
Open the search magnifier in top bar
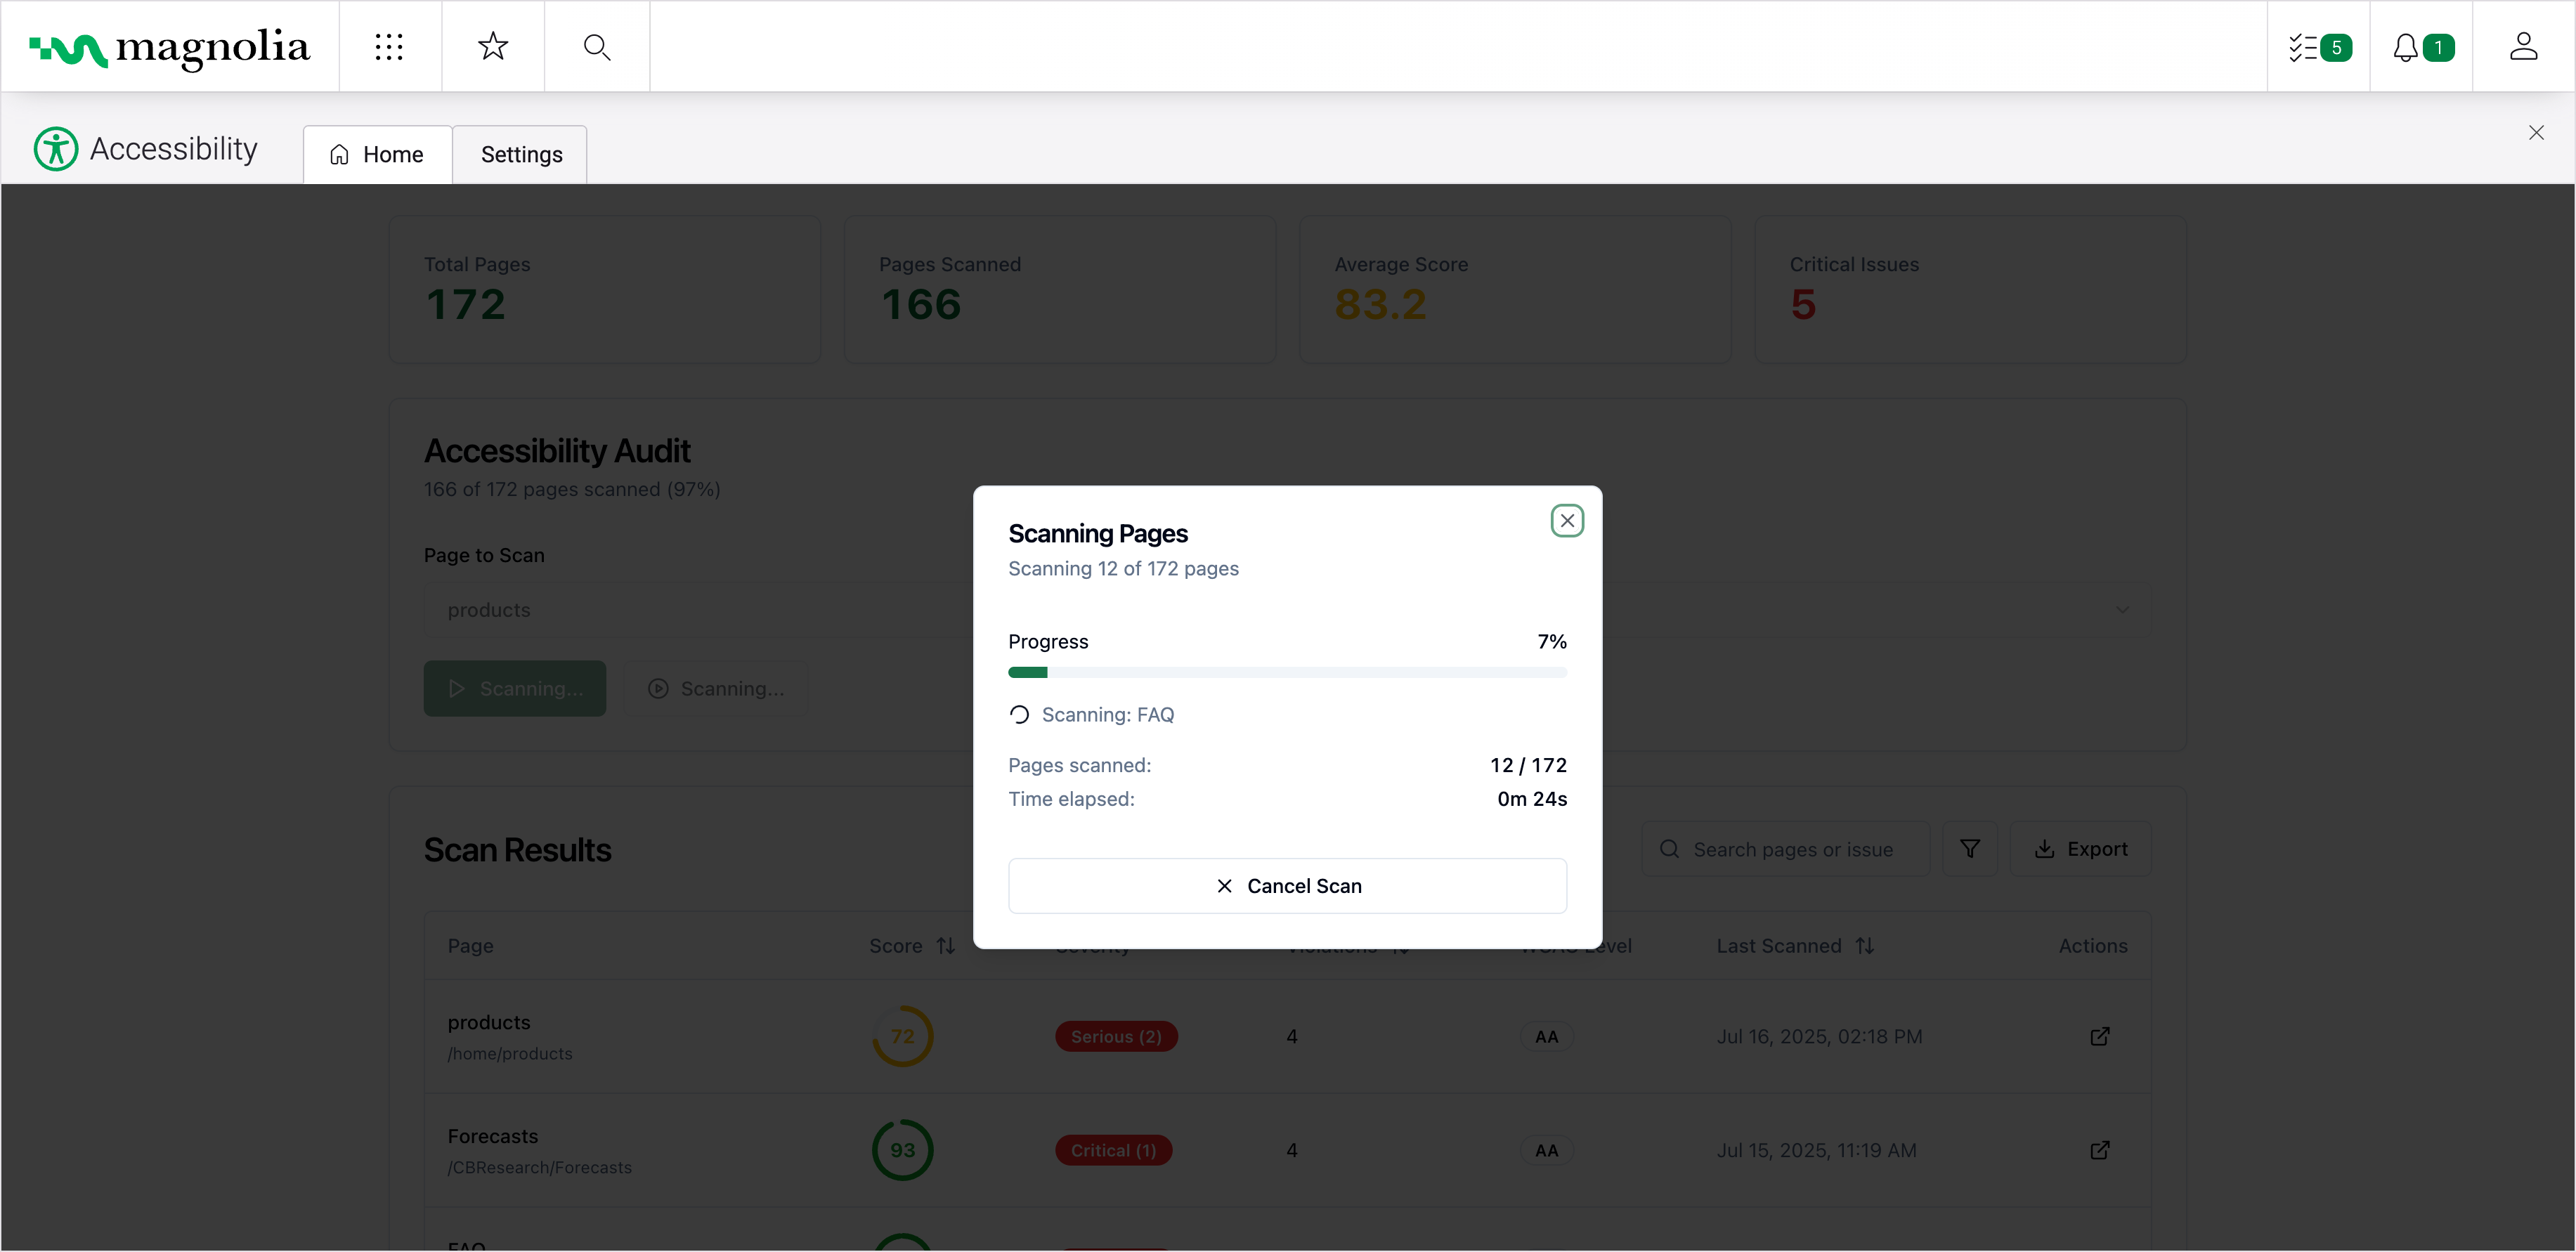point(597,47)
